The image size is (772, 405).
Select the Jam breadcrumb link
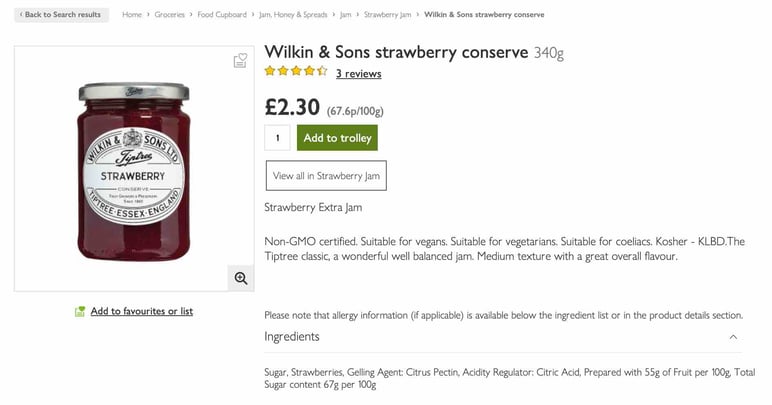click(x=346, y=15)
